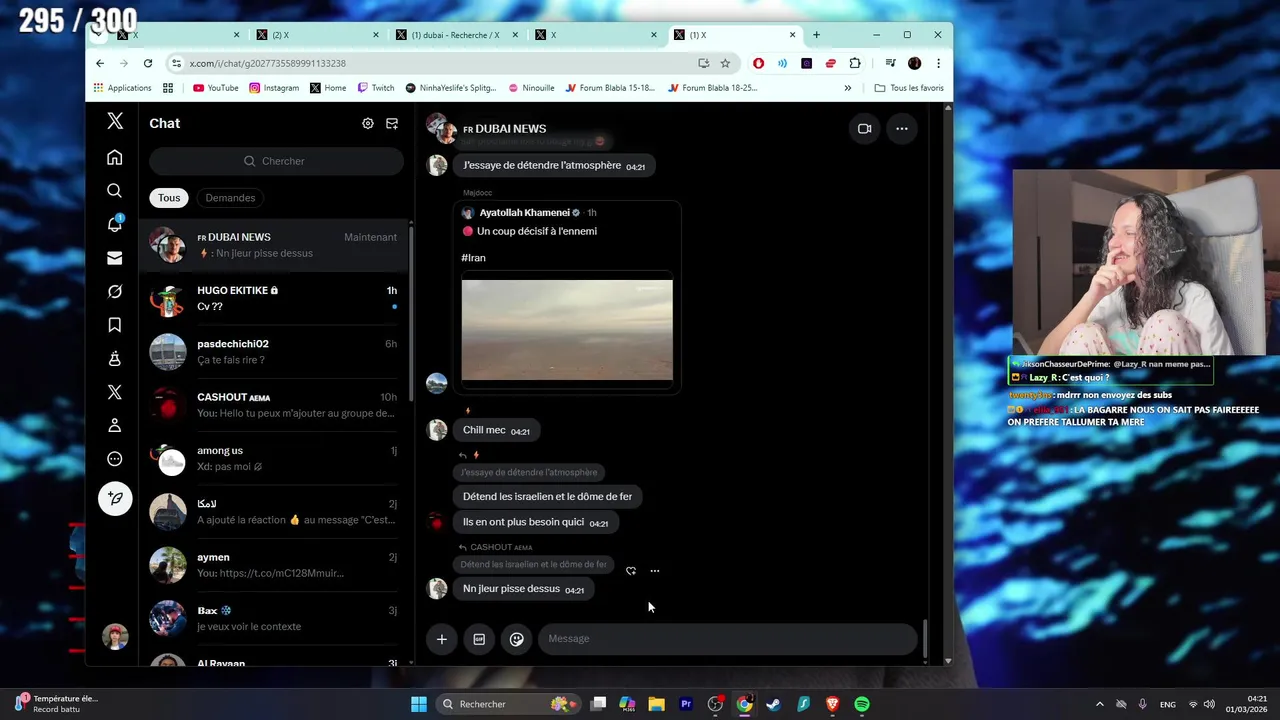
Task: Click the chat message list scrollbar
Action: pos(925,638)
